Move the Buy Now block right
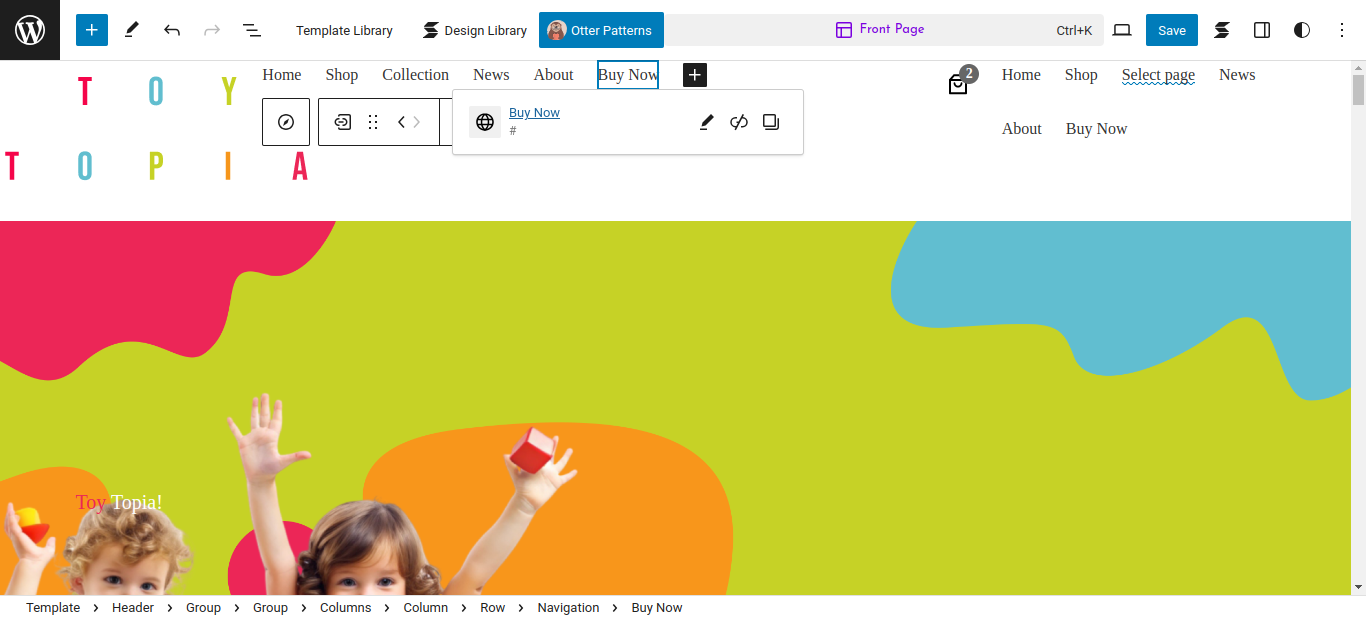 click(417, 122)
